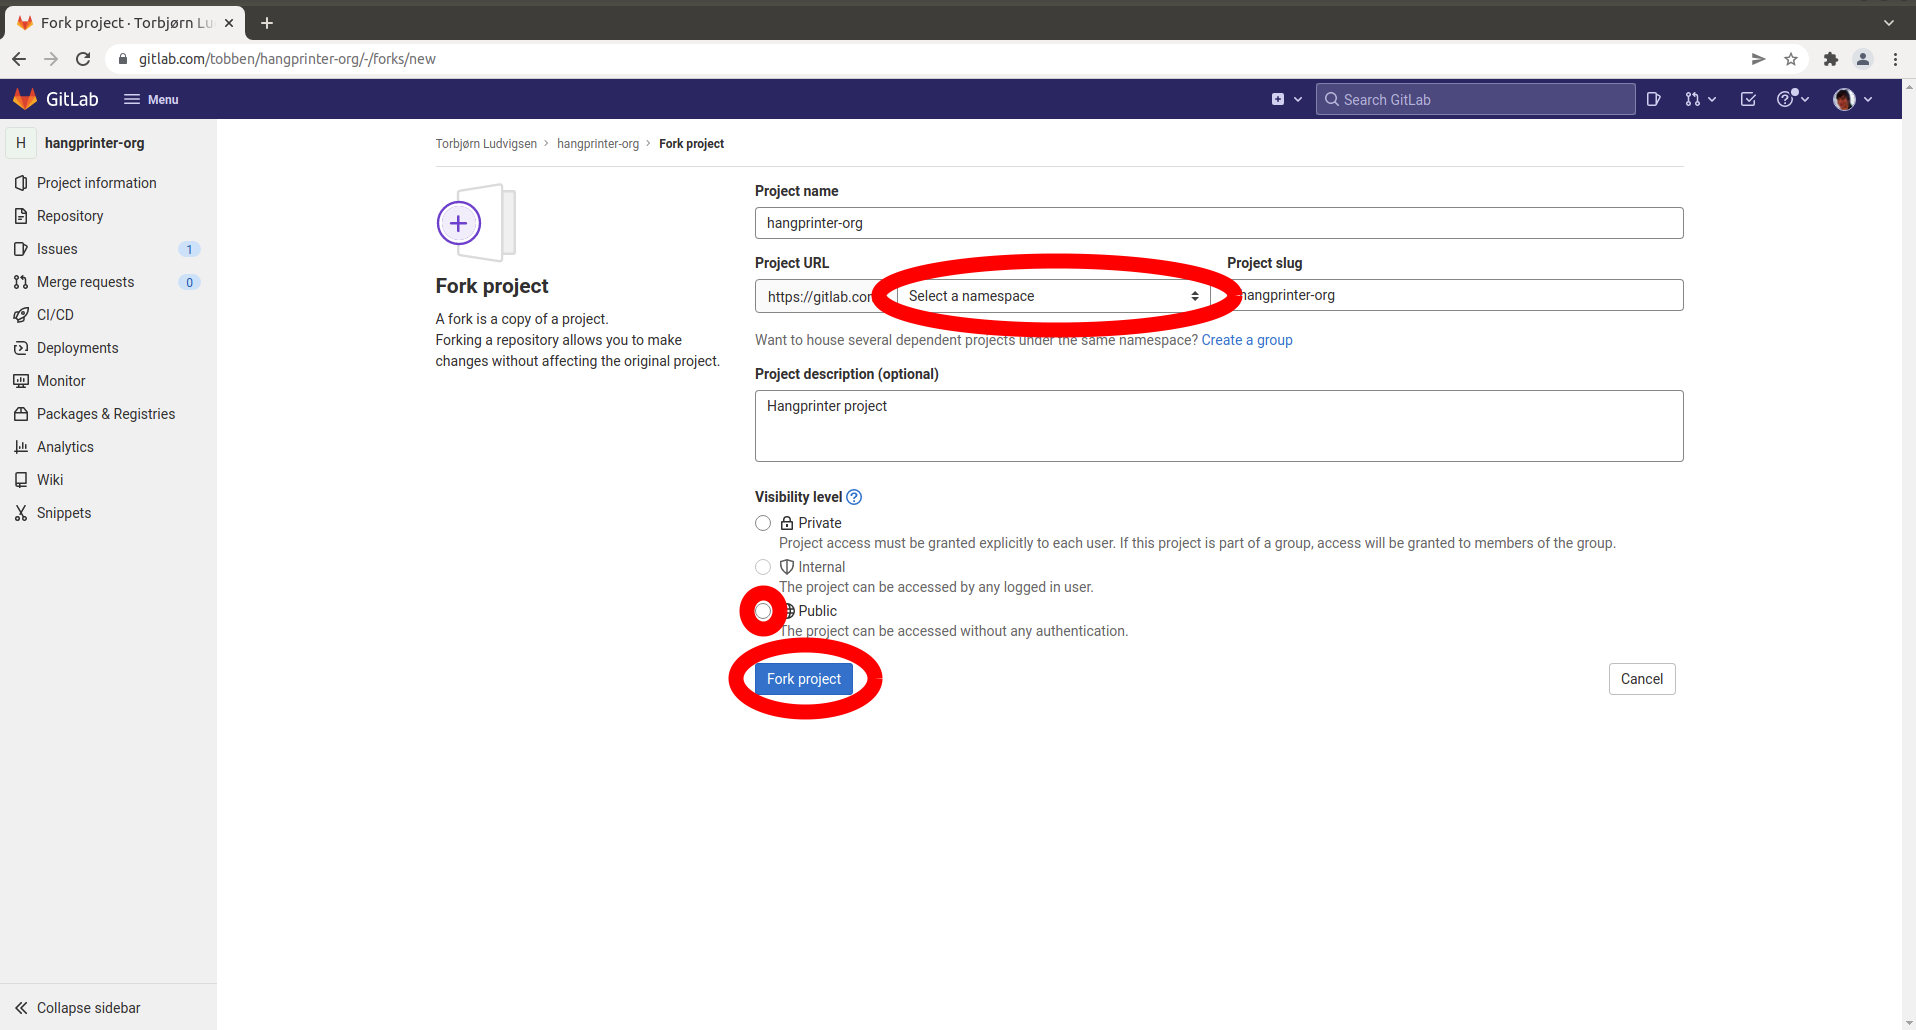
Task: Open Repository in the sidebar
Action: [x=70, y=216]
